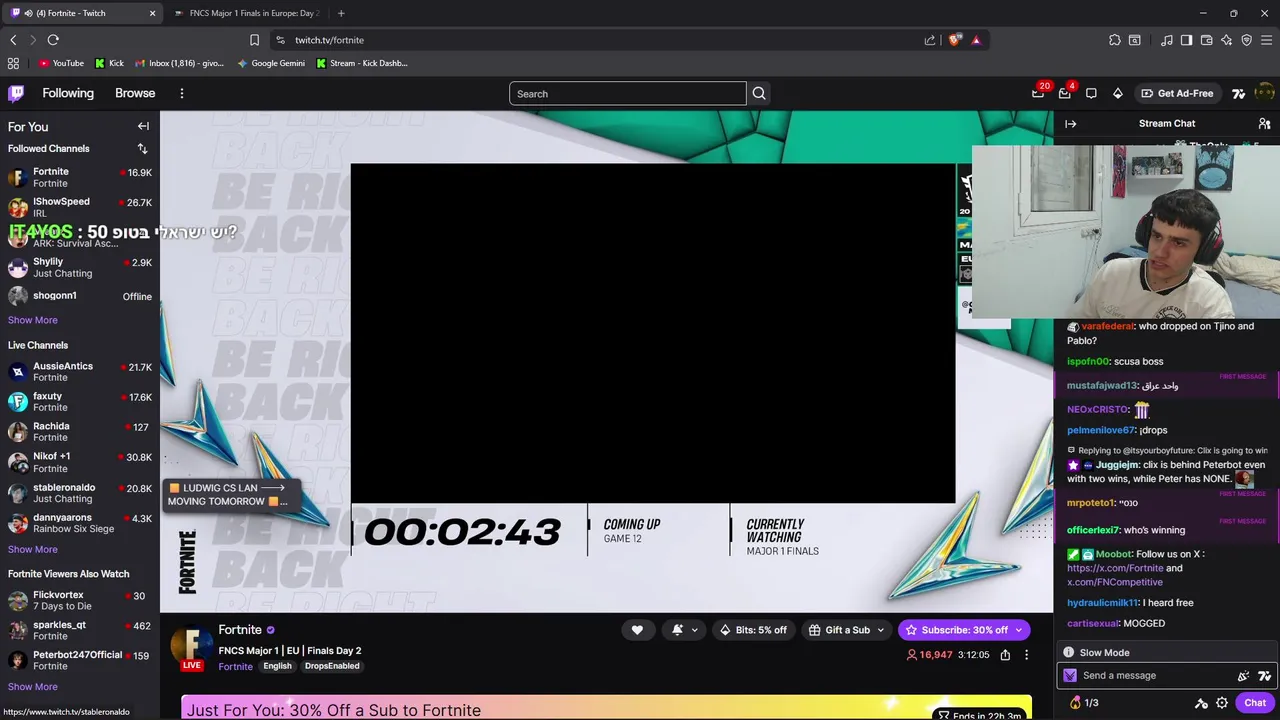Open faxuty live channel
This screenshot has height=720, width=1280.
tap(80, 401)
